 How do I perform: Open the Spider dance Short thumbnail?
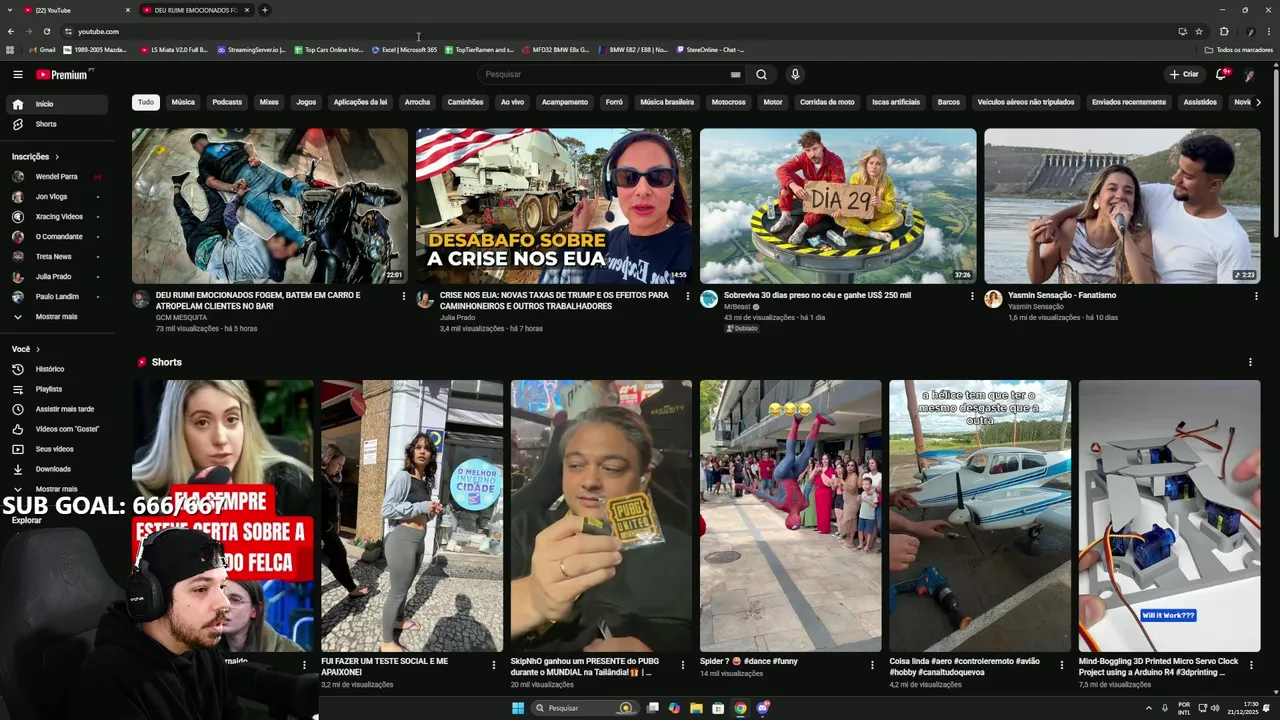[790, 516]
